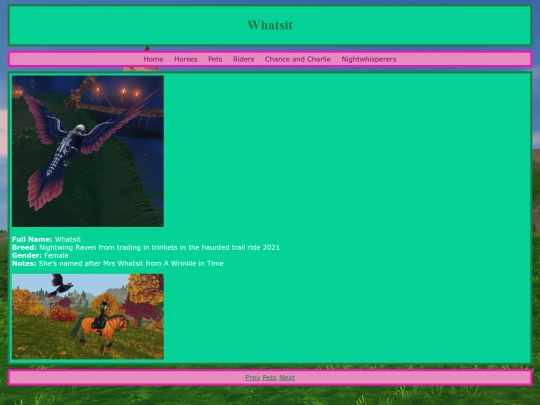Click the 'Notes:' label
This screenshot has height=405, width=540.
pyautogui.click(x=24, y=263)
